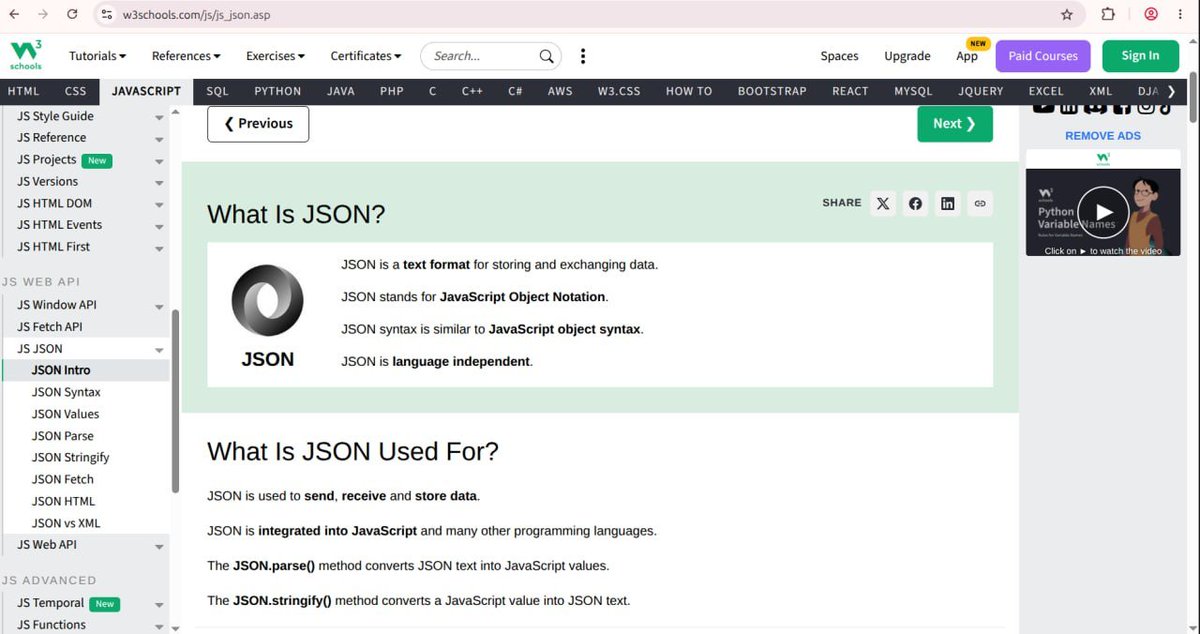Reload the page with the refresh icon
The height and width of the screenshot is (634, 1200).
(72, 15)
